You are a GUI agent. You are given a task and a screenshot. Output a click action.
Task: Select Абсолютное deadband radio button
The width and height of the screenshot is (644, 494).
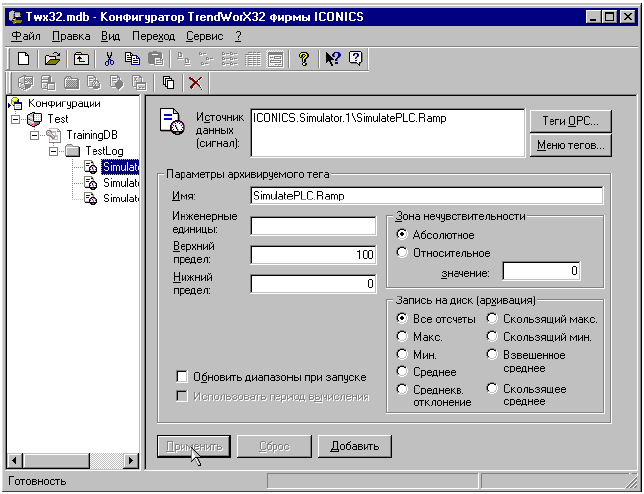(402, 234)
